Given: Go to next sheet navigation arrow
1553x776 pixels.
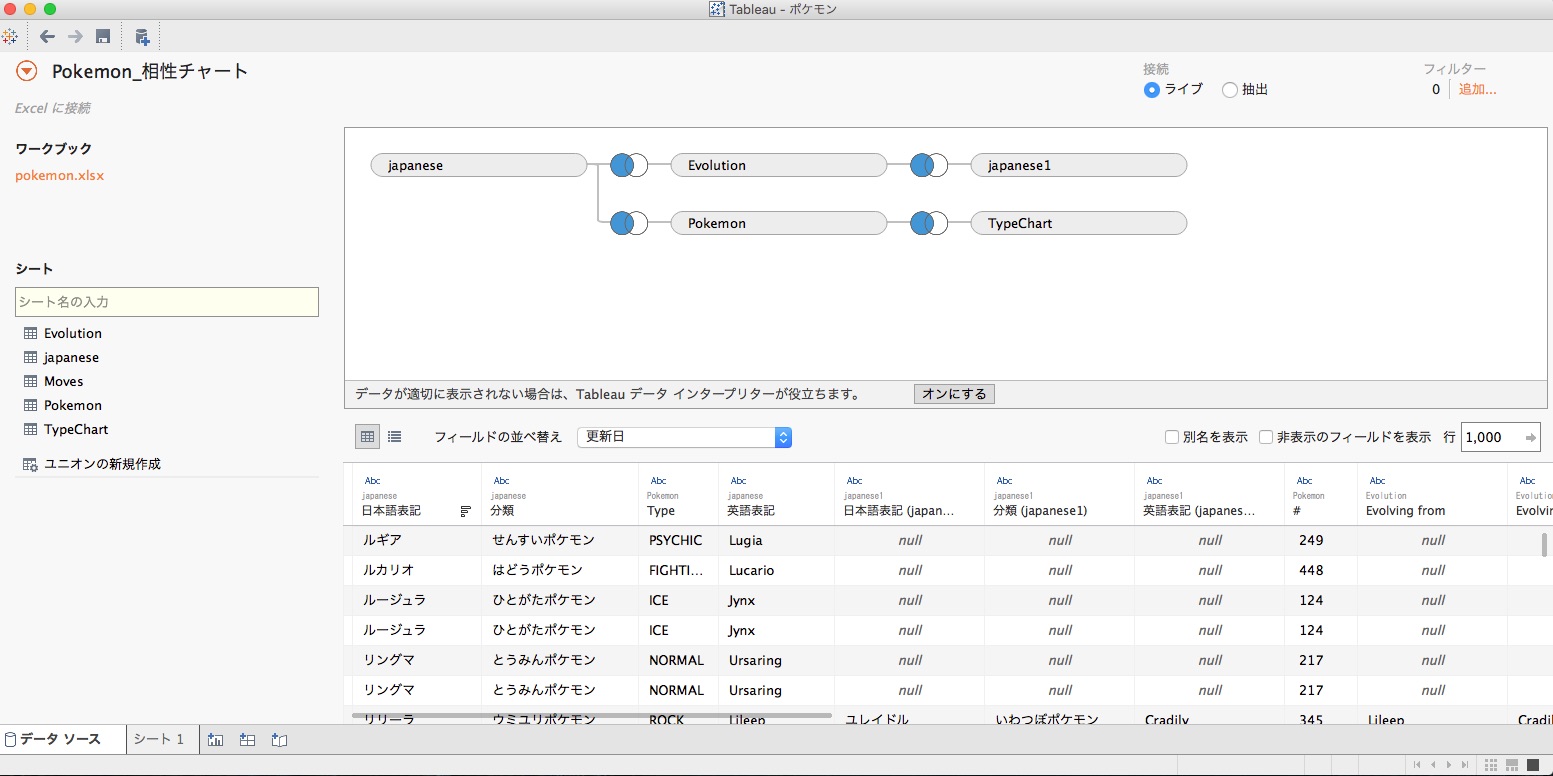Looking at the screenshot, I should tap(1450, 765).
